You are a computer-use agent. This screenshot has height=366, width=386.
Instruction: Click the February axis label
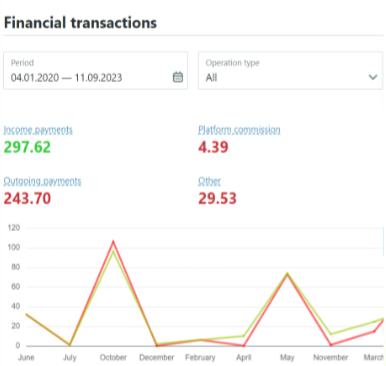(200, 358)
